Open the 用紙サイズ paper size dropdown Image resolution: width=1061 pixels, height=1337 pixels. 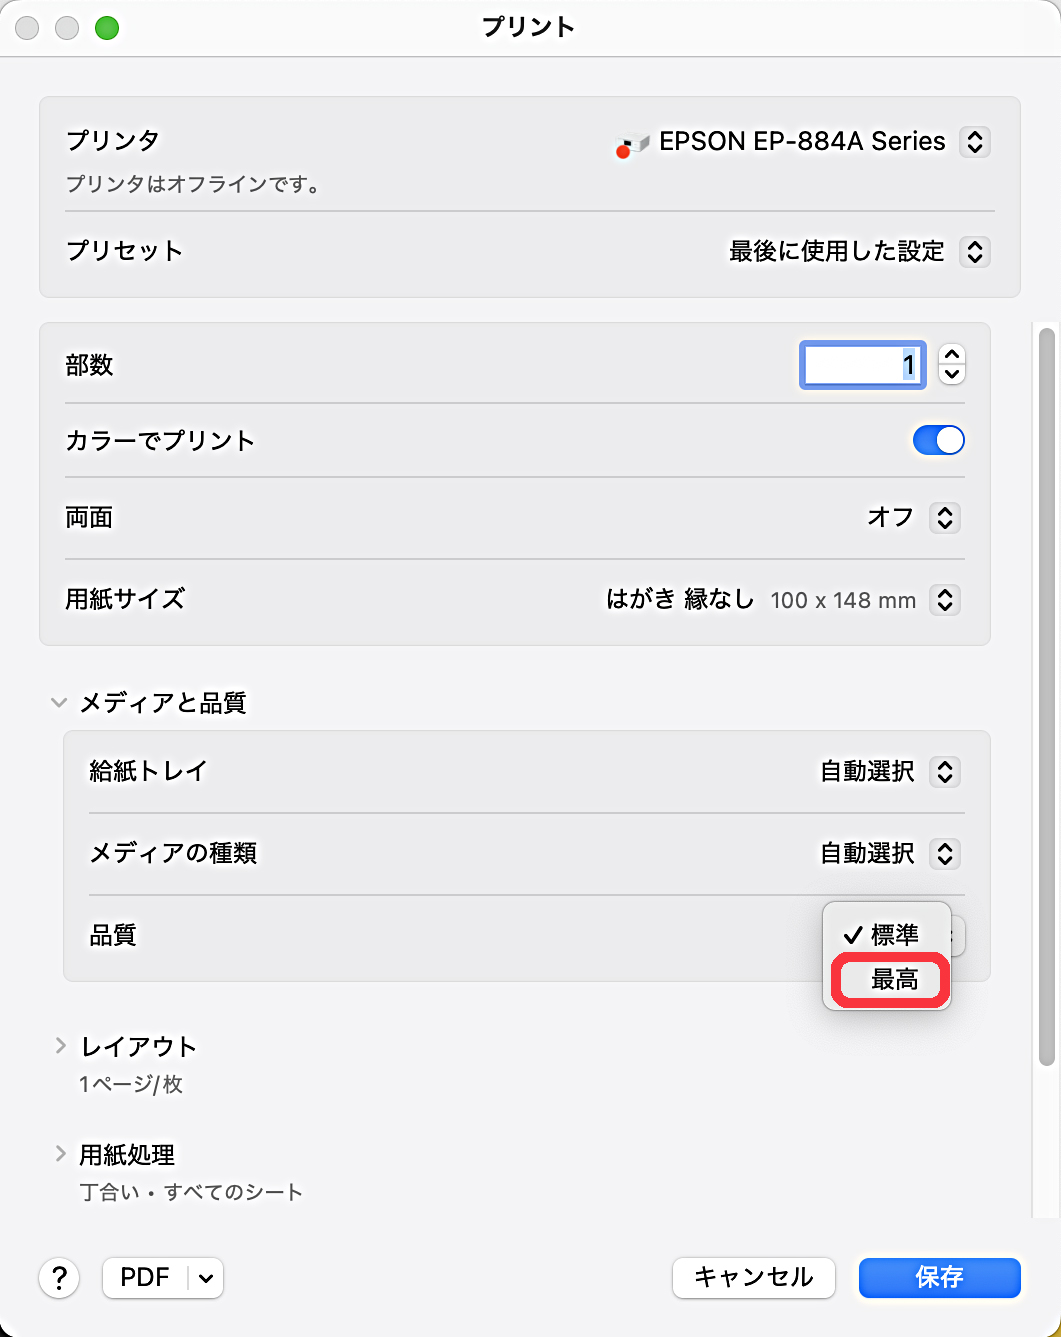[x=944, y=600]
